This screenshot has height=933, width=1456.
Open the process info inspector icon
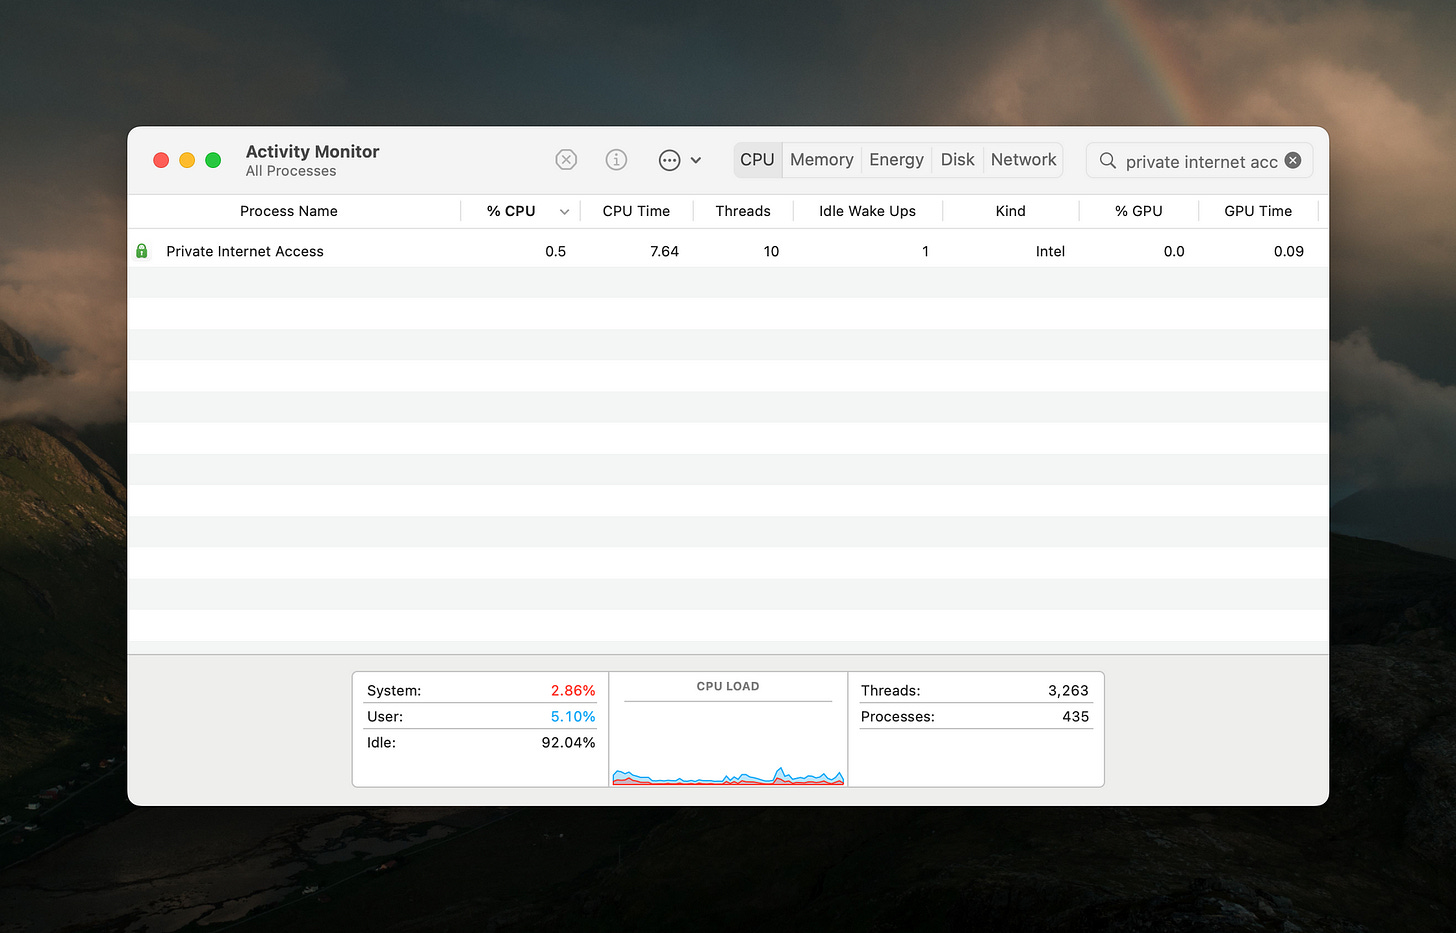coord(616,160)
